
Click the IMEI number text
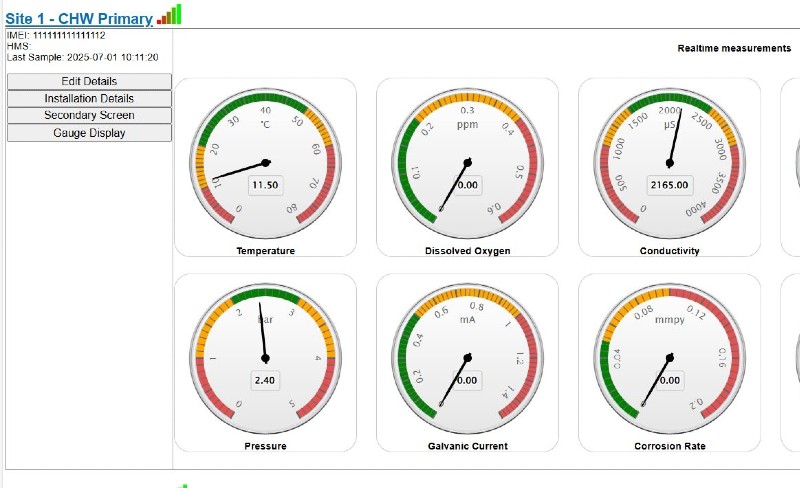point(69,35)
